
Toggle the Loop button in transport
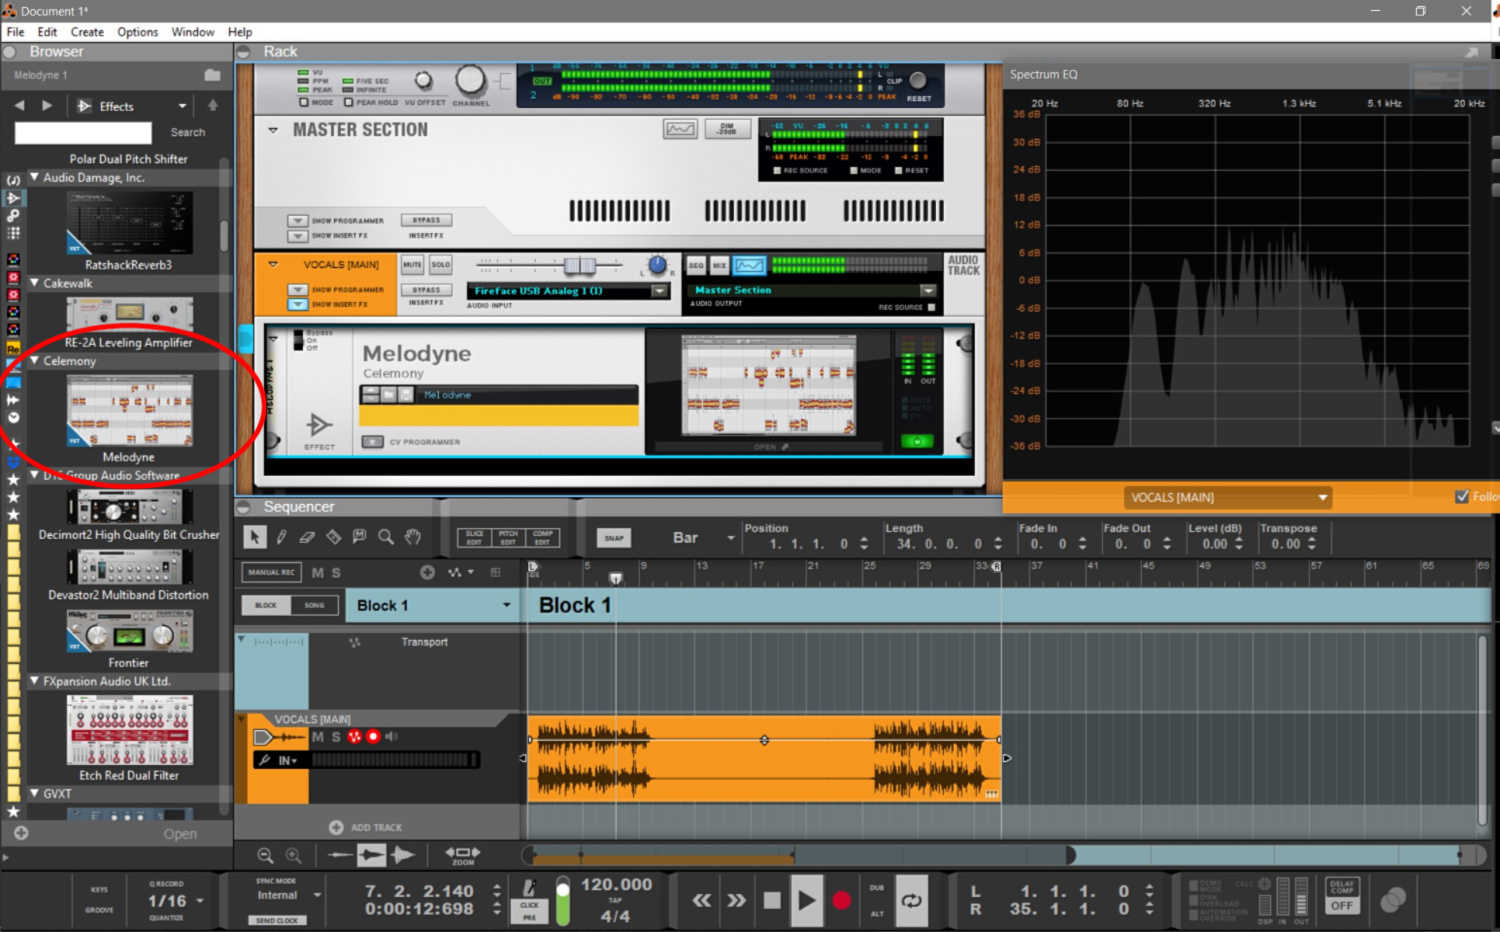tap(912, 900)
